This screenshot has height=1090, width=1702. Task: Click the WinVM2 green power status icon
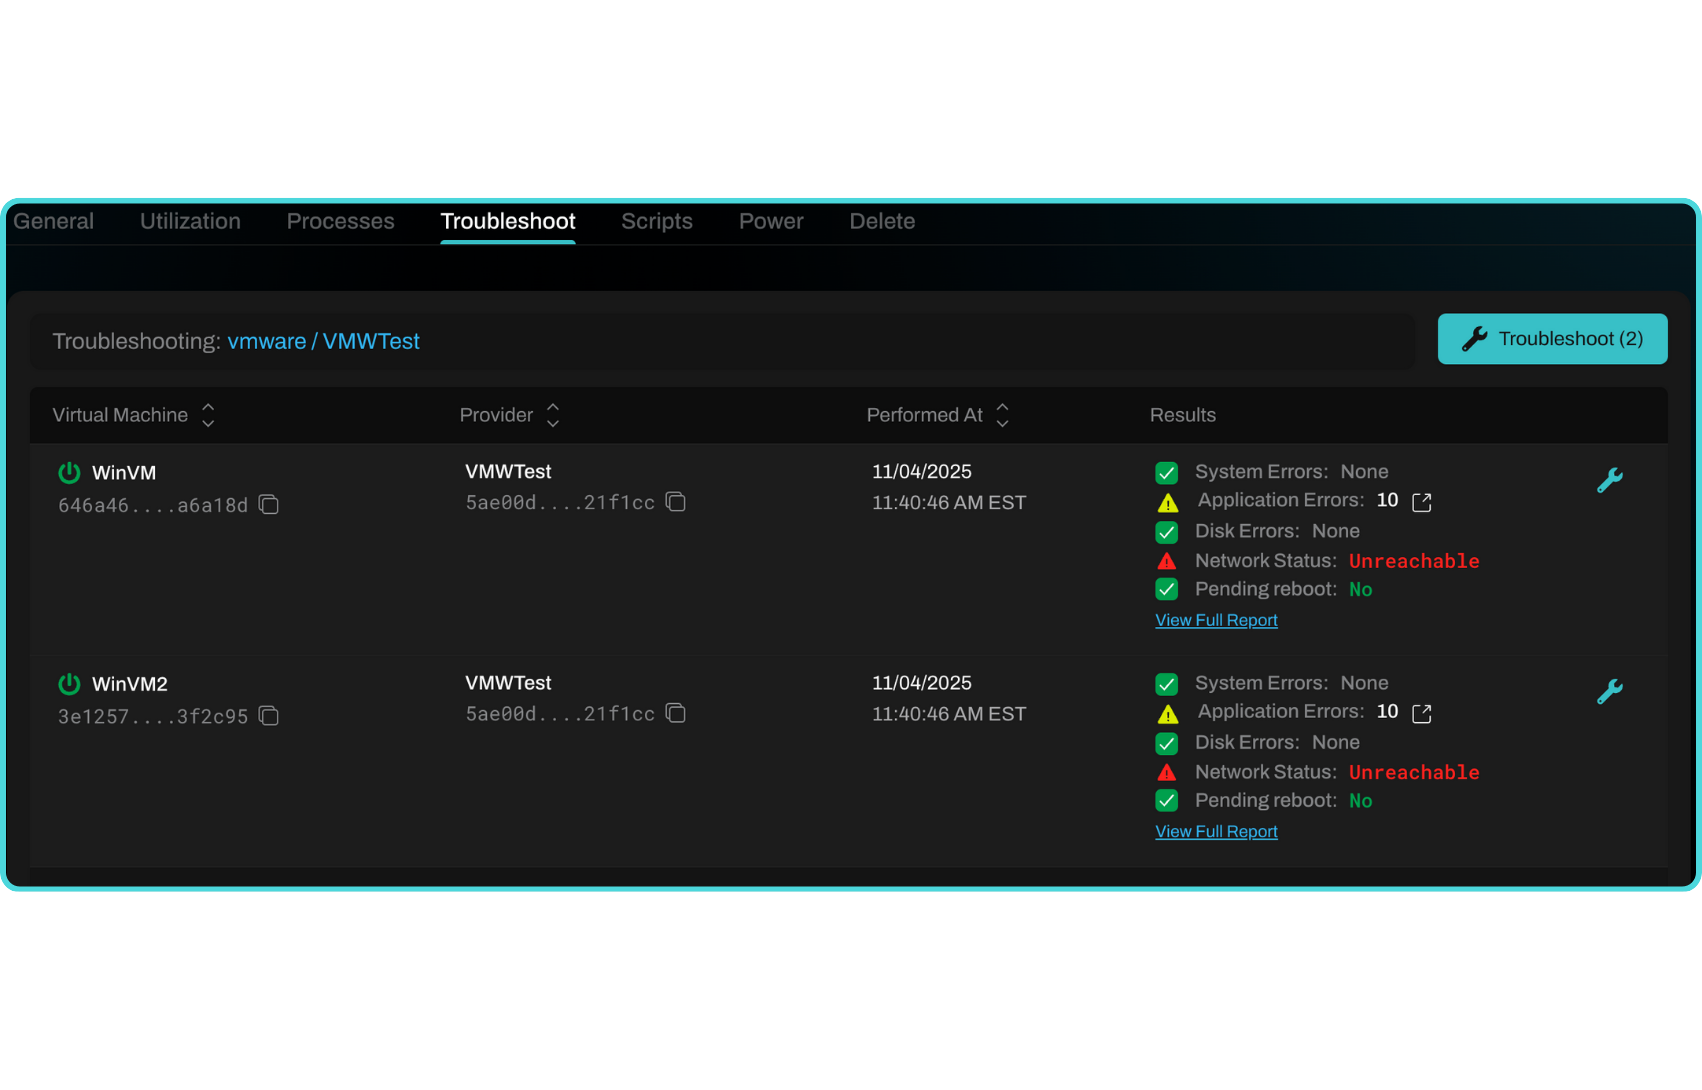click(69, 684)
